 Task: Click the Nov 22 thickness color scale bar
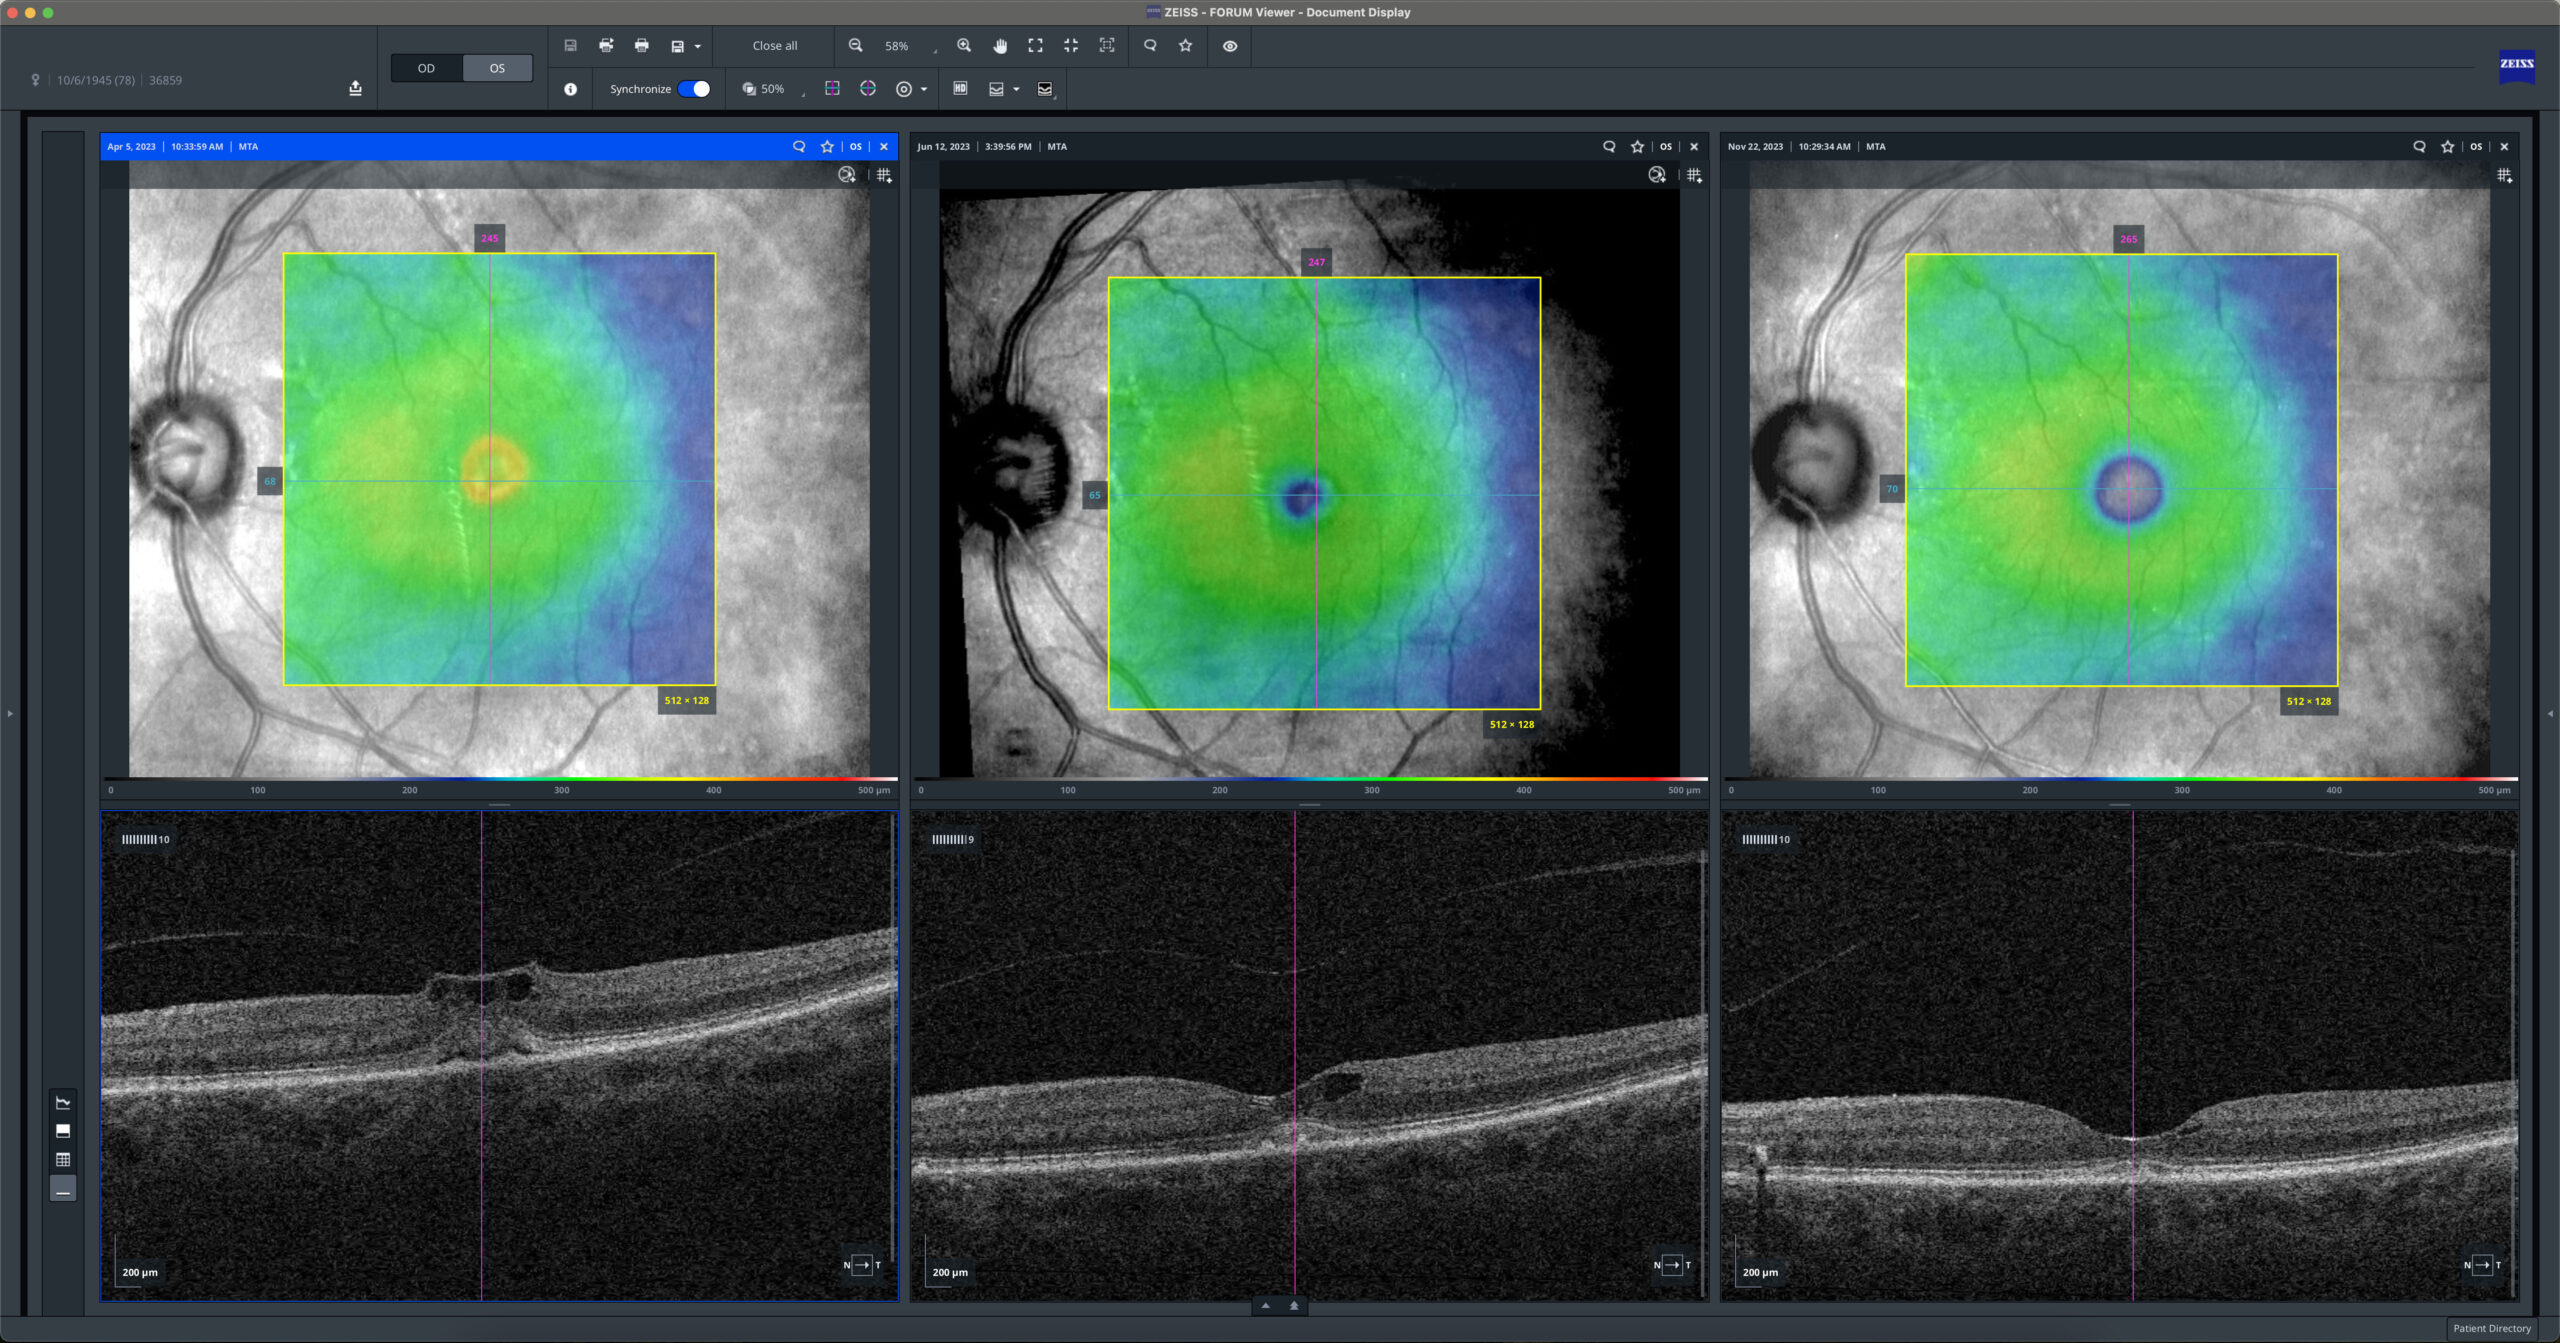tap(2120, 779)
